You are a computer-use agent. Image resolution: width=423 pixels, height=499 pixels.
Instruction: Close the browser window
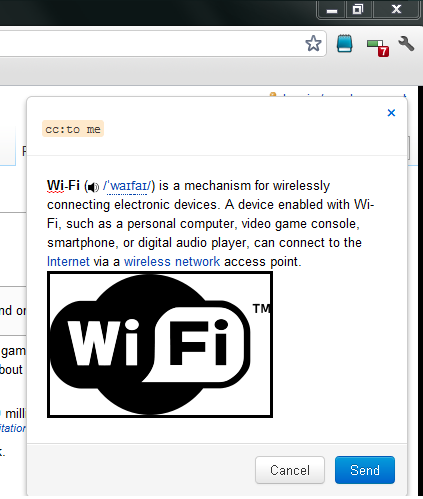coord(396,9)
